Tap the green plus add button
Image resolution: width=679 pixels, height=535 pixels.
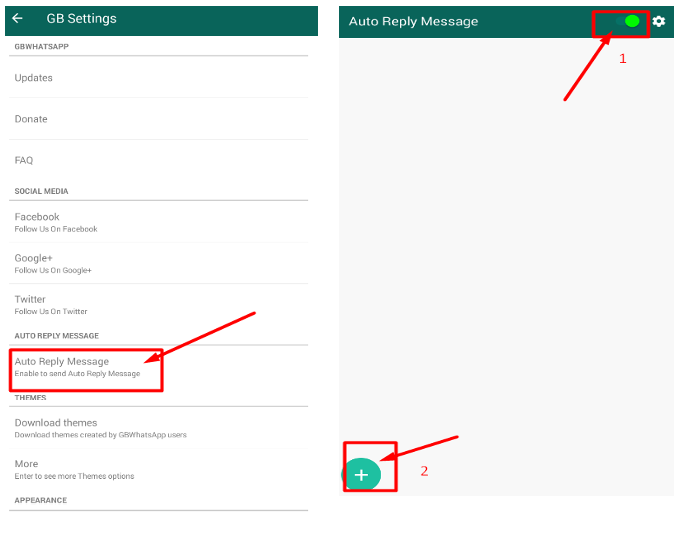361,475
